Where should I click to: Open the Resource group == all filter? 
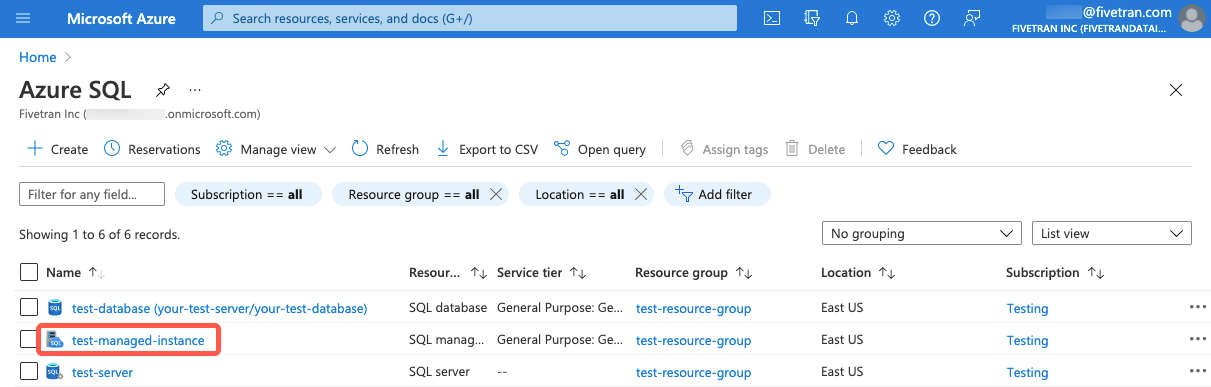pyautogui.click(x=412, y=194)
